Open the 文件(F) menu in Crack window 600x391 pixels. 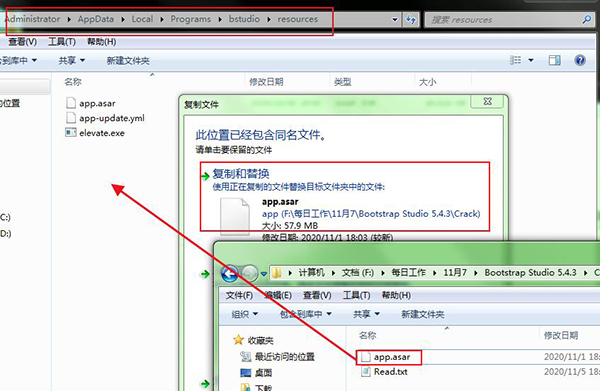tap(239, 295)
